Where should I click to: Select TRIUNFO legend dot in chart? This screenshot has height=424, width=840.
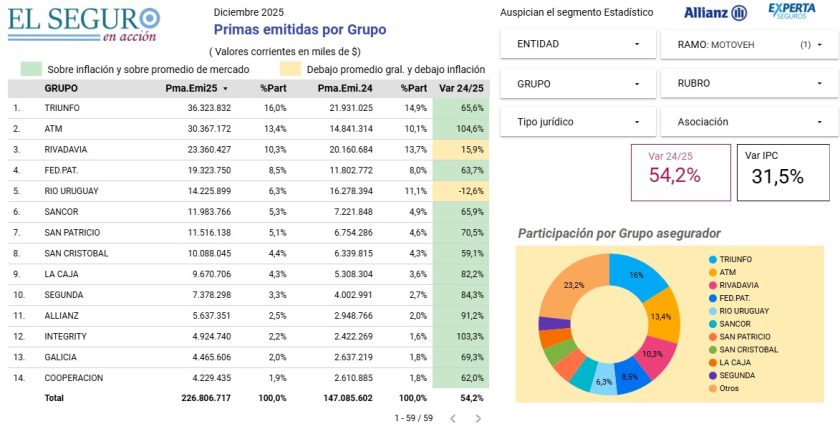click(x=712, y=259)
